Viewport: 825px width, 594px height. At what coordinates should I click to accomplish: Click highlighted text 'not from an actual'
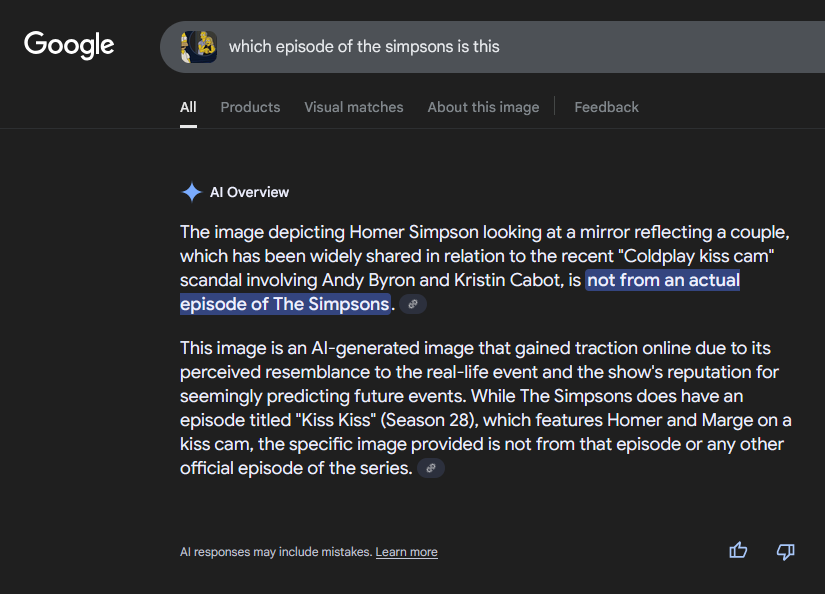click(x=663, y=280)
